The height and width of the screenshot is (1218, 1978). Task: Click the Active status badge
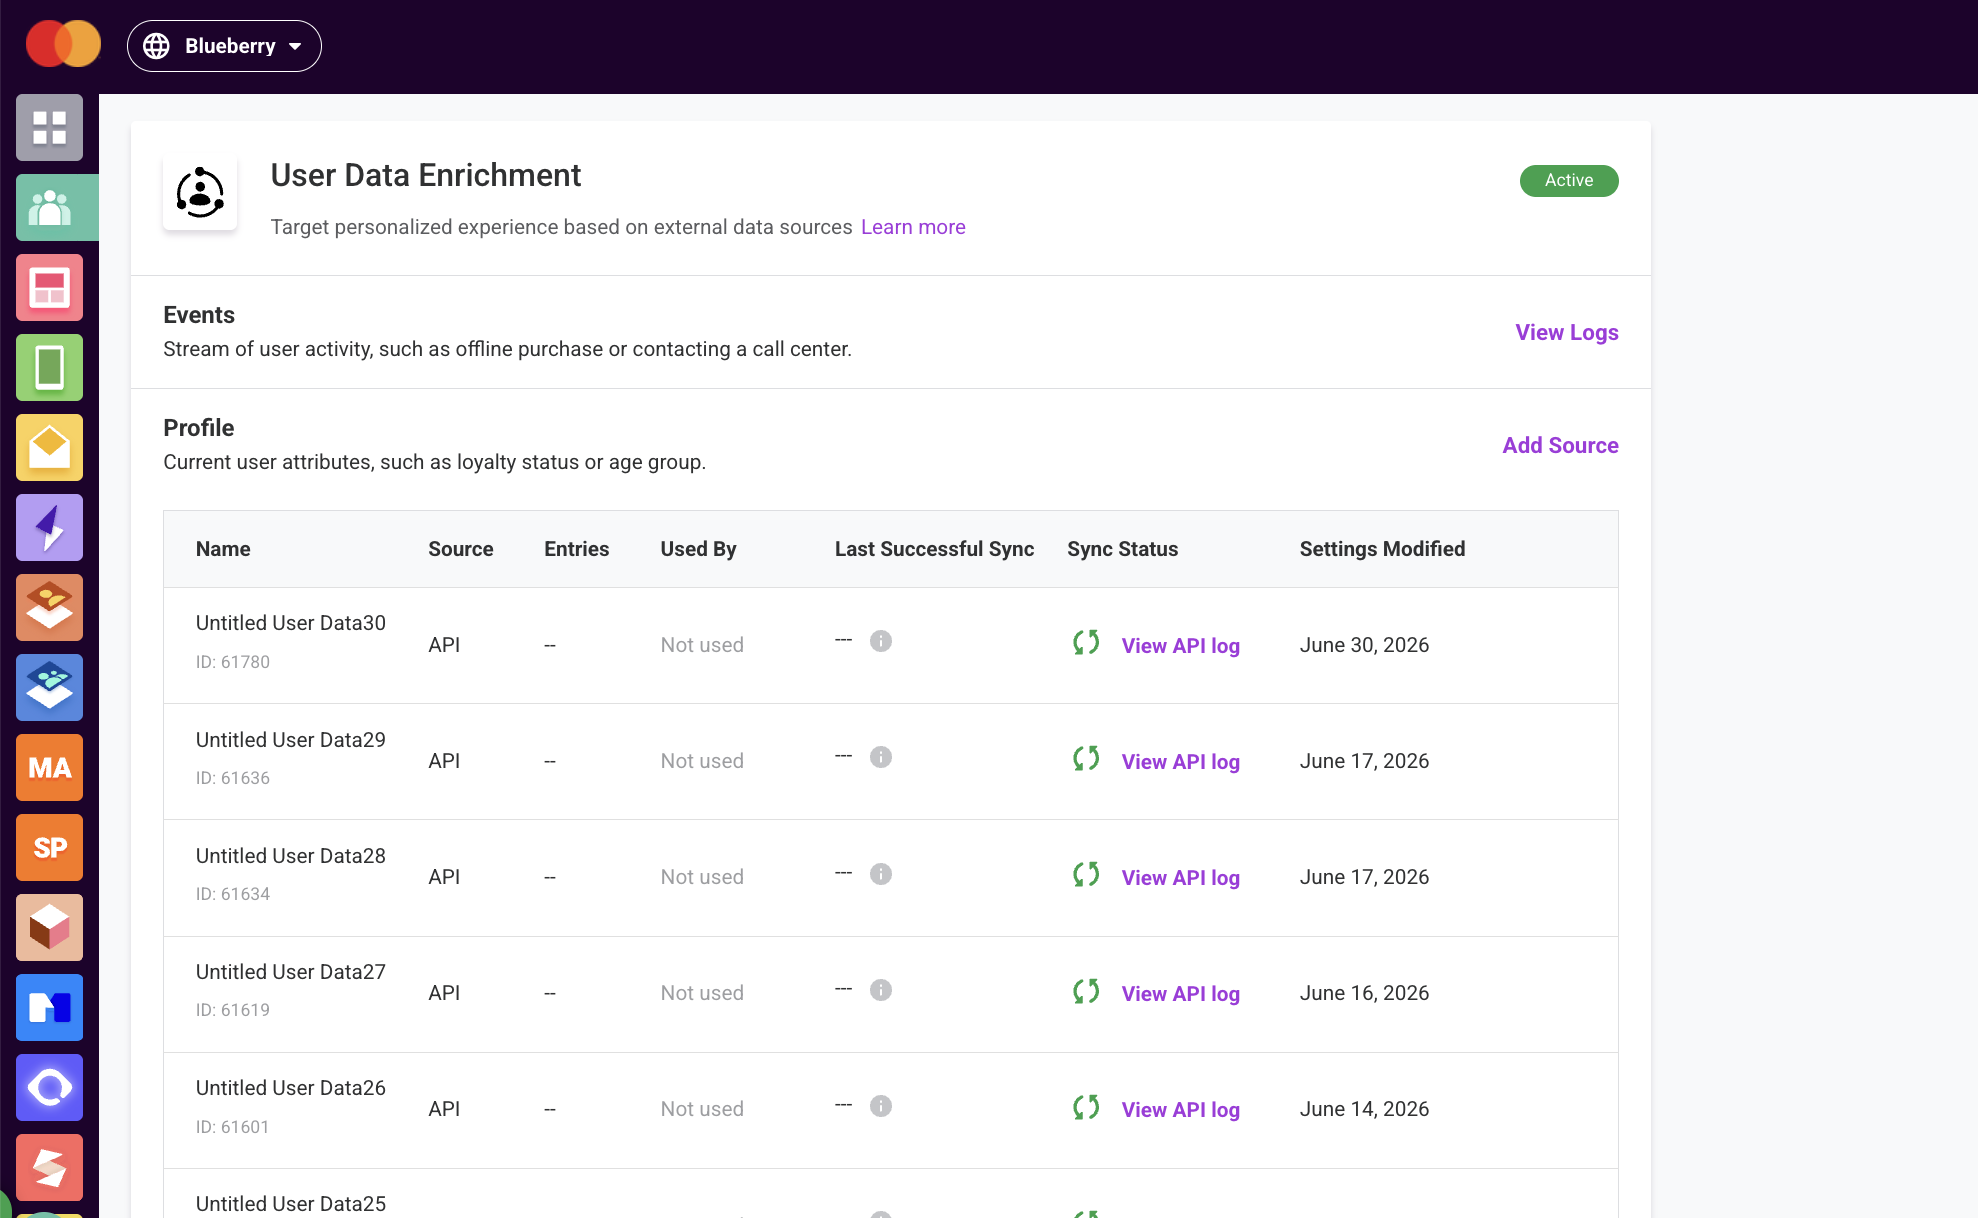pos(1569,181)
